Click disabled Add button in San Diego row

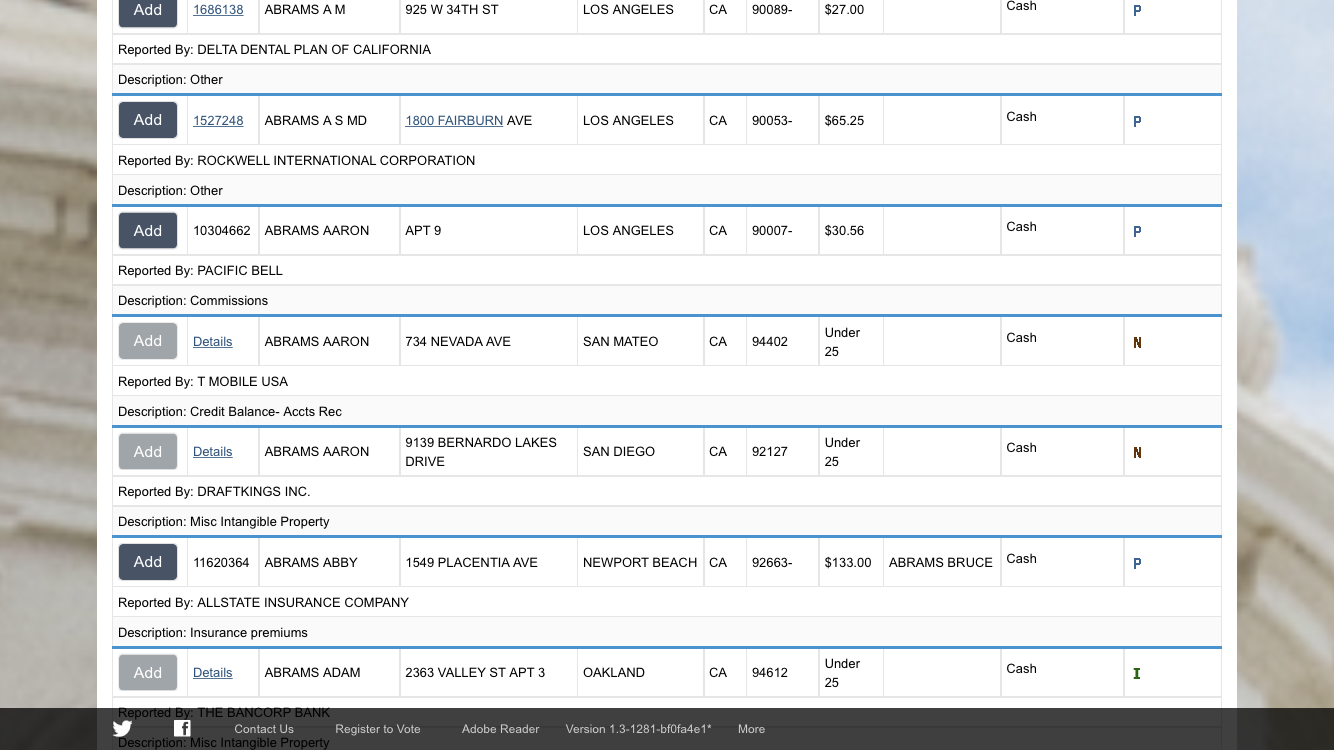pyautogui.click(x=148, y=451)
